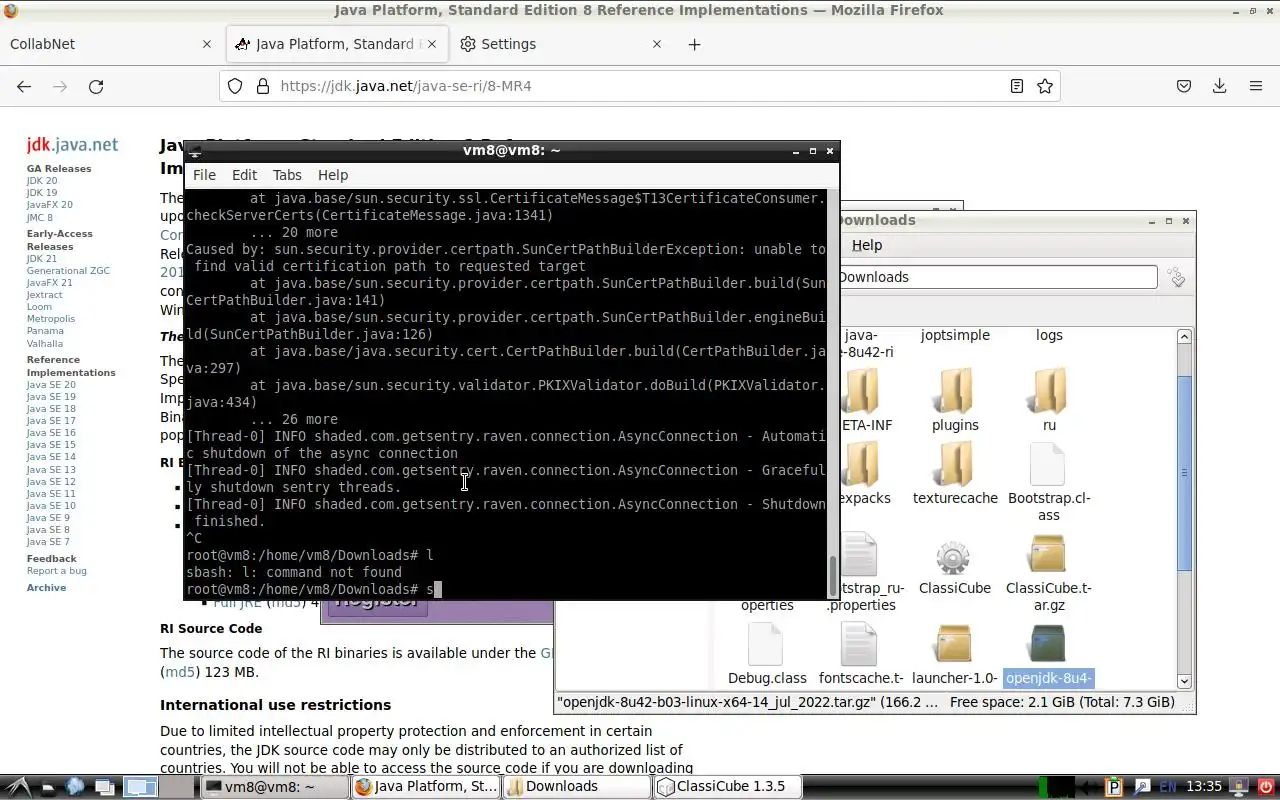Click the Archive sidebar link
1280x800 pixels.
pyautogui.click(x=47, y=587)
